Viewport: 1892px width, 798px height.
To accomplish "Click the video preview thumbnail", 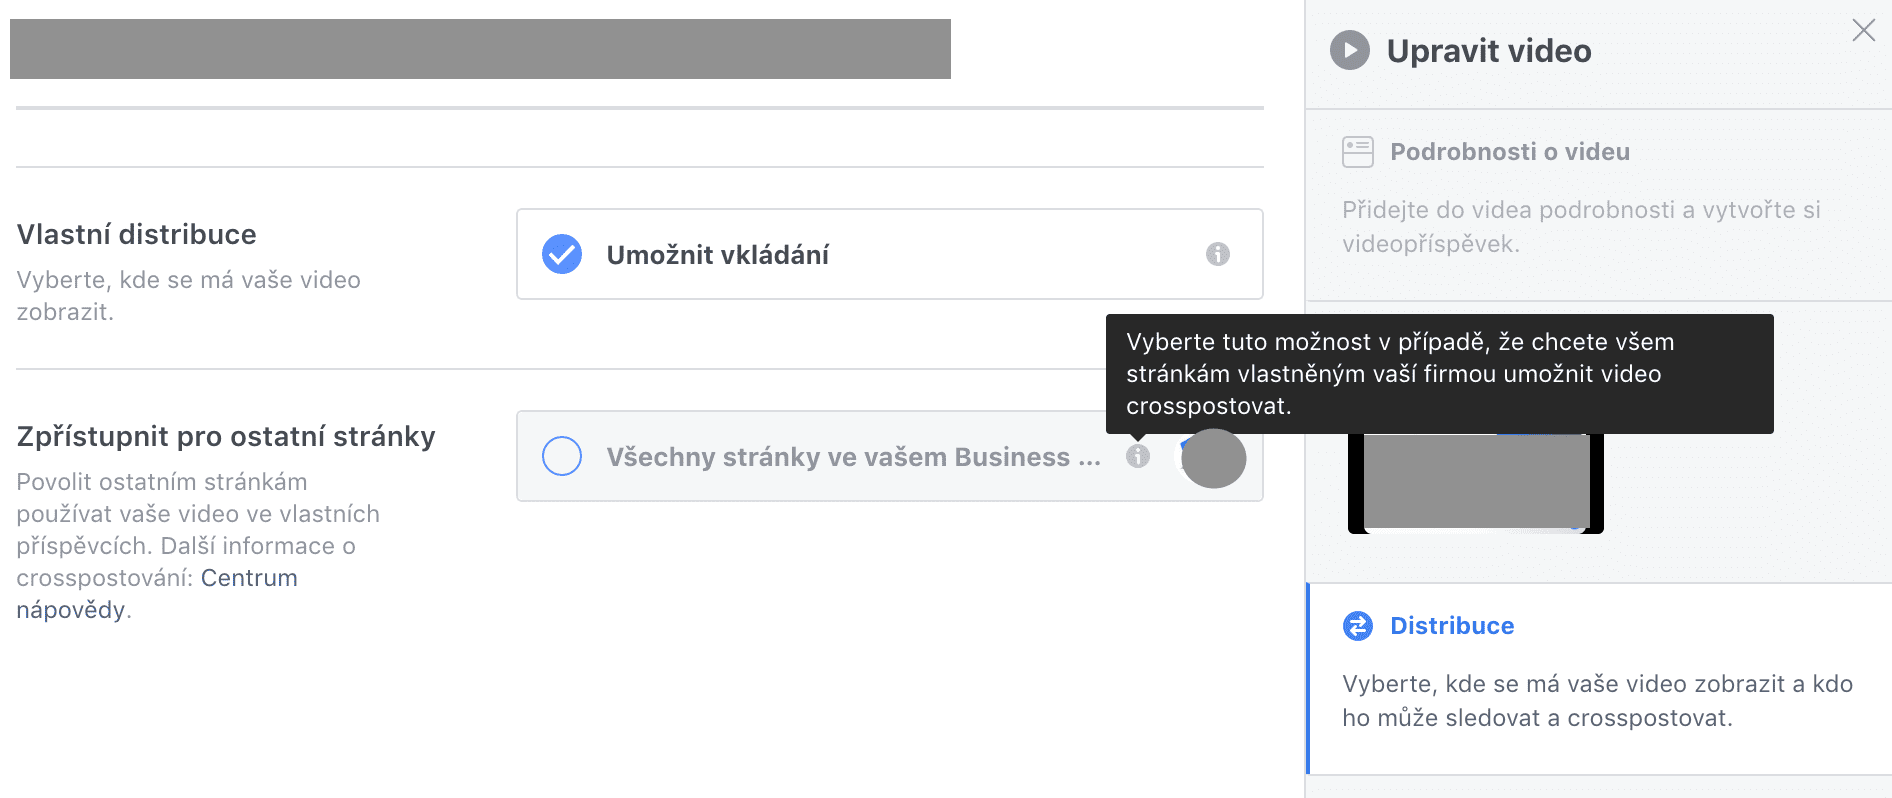I will [x=1475, y=482].
